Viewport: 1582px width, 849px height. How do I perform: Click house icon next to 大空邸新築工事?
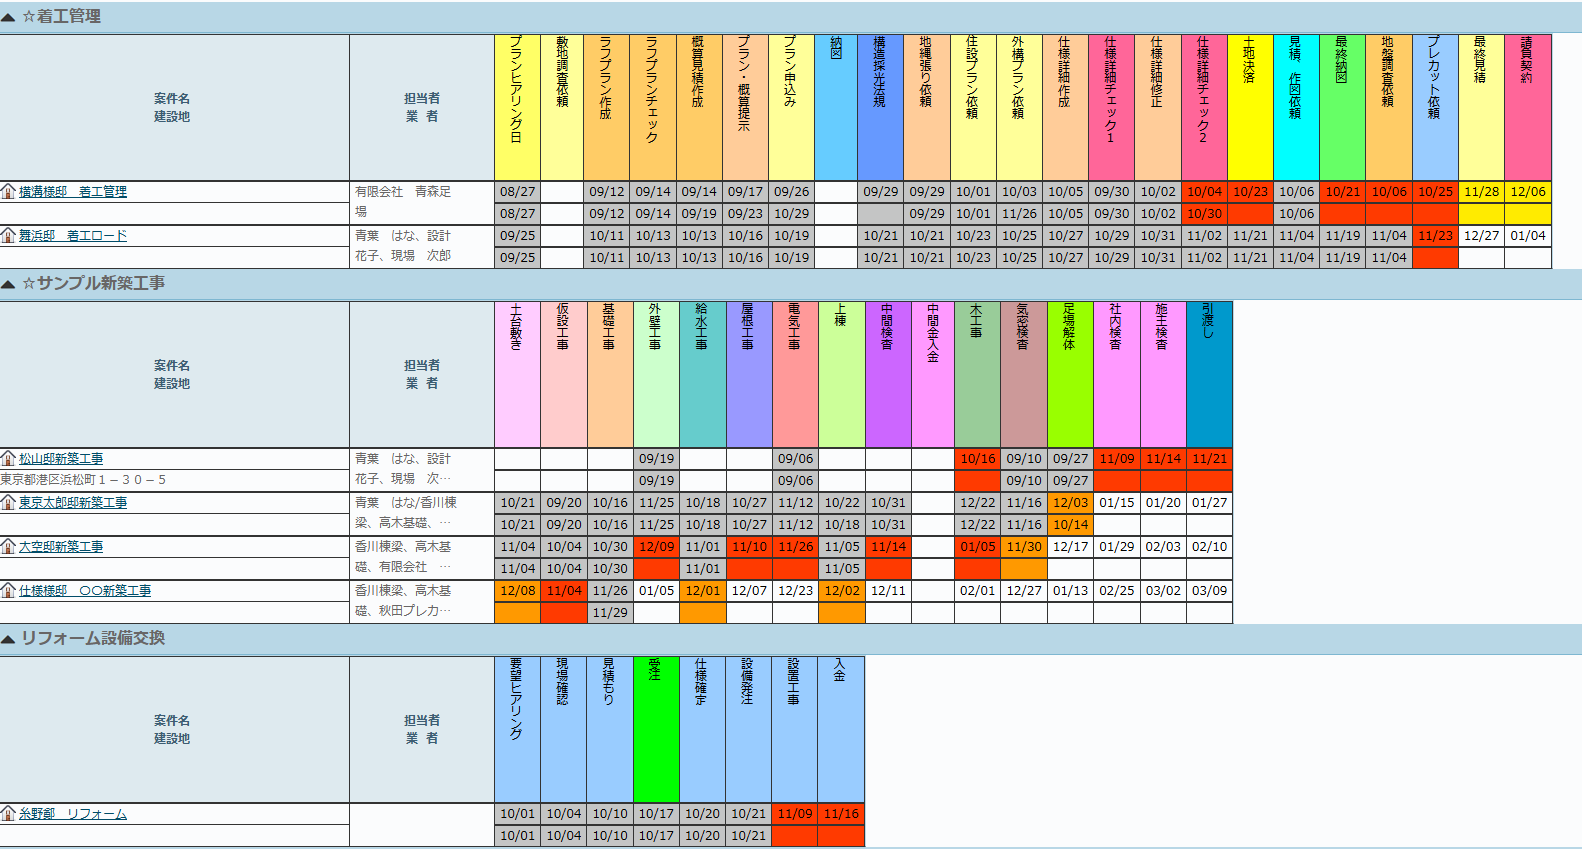point(8,547)
